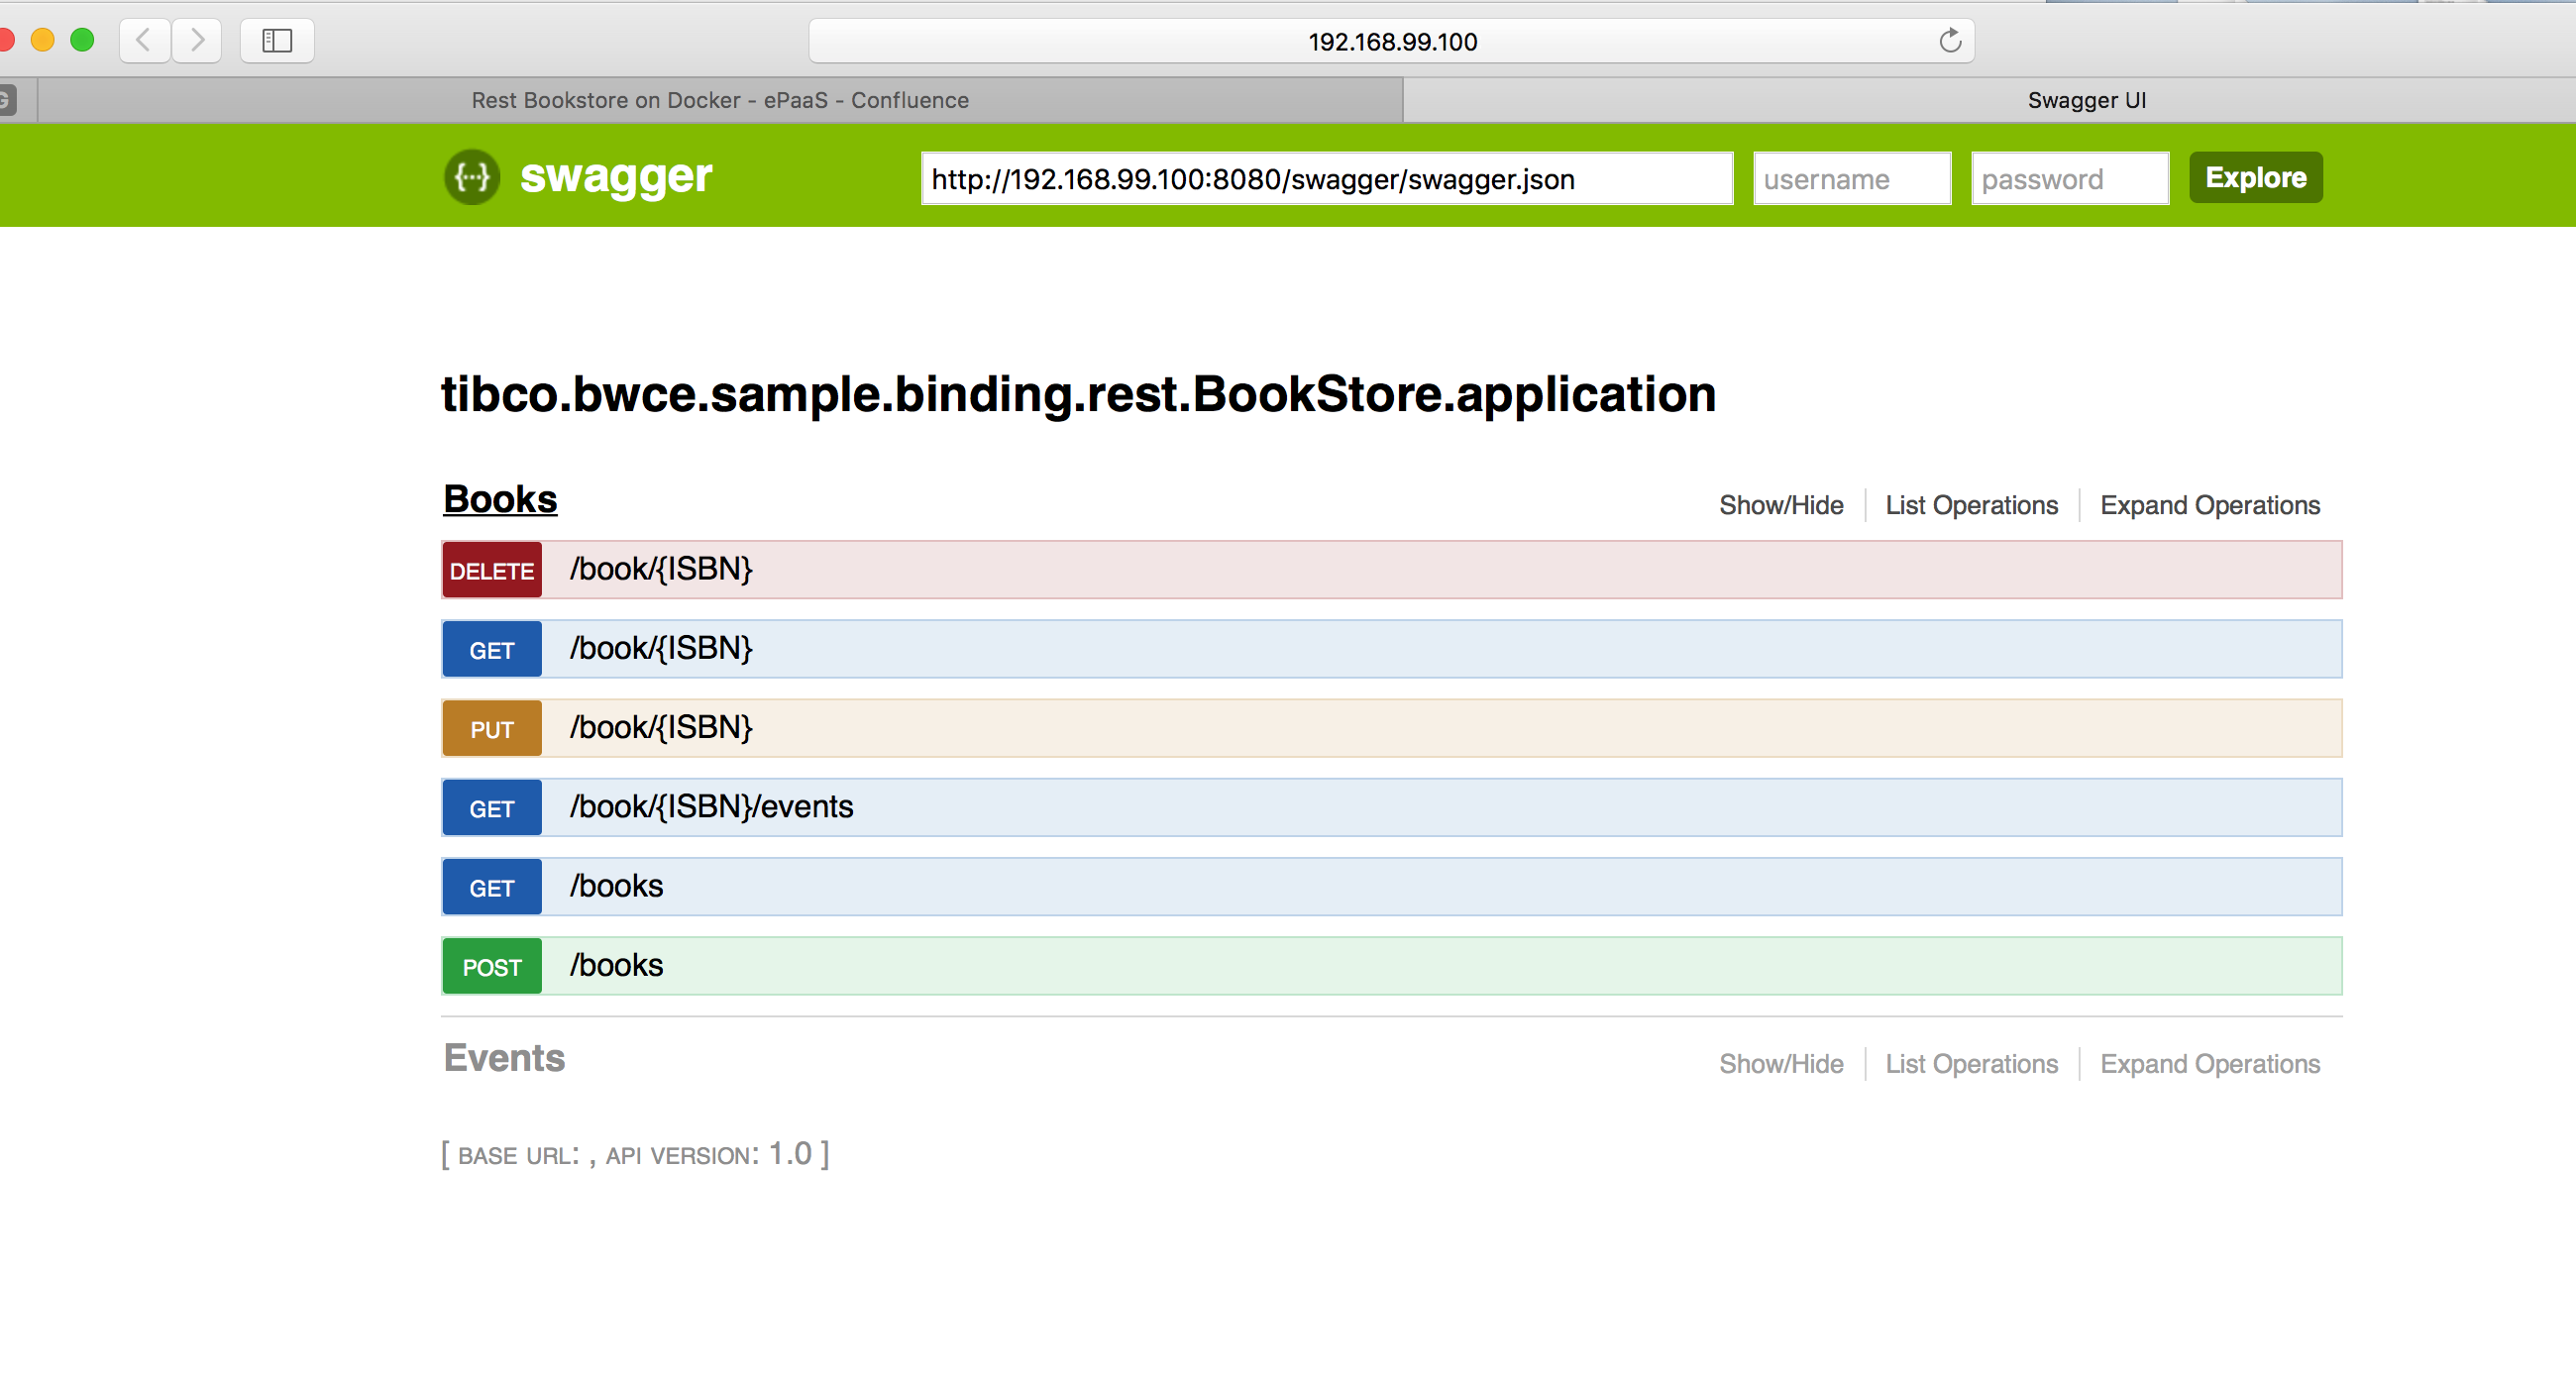2576x1379 pixels.
Task: Expand PUT /book/{ISBN} operation path
Action: 661,727
